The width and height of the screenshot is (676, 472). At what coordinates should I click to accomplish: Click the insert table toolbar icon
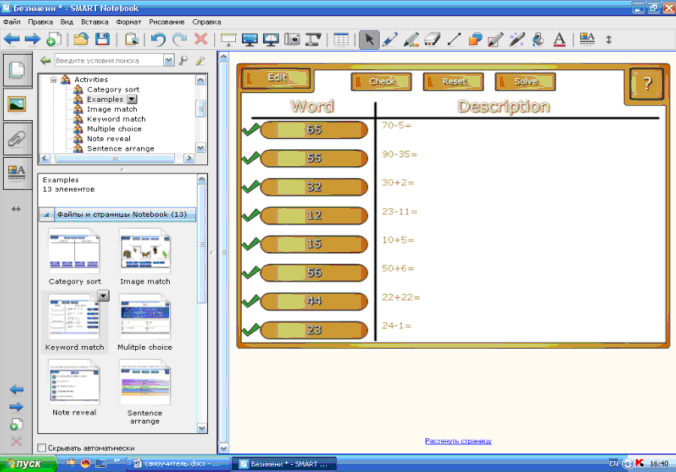(341, 40)
